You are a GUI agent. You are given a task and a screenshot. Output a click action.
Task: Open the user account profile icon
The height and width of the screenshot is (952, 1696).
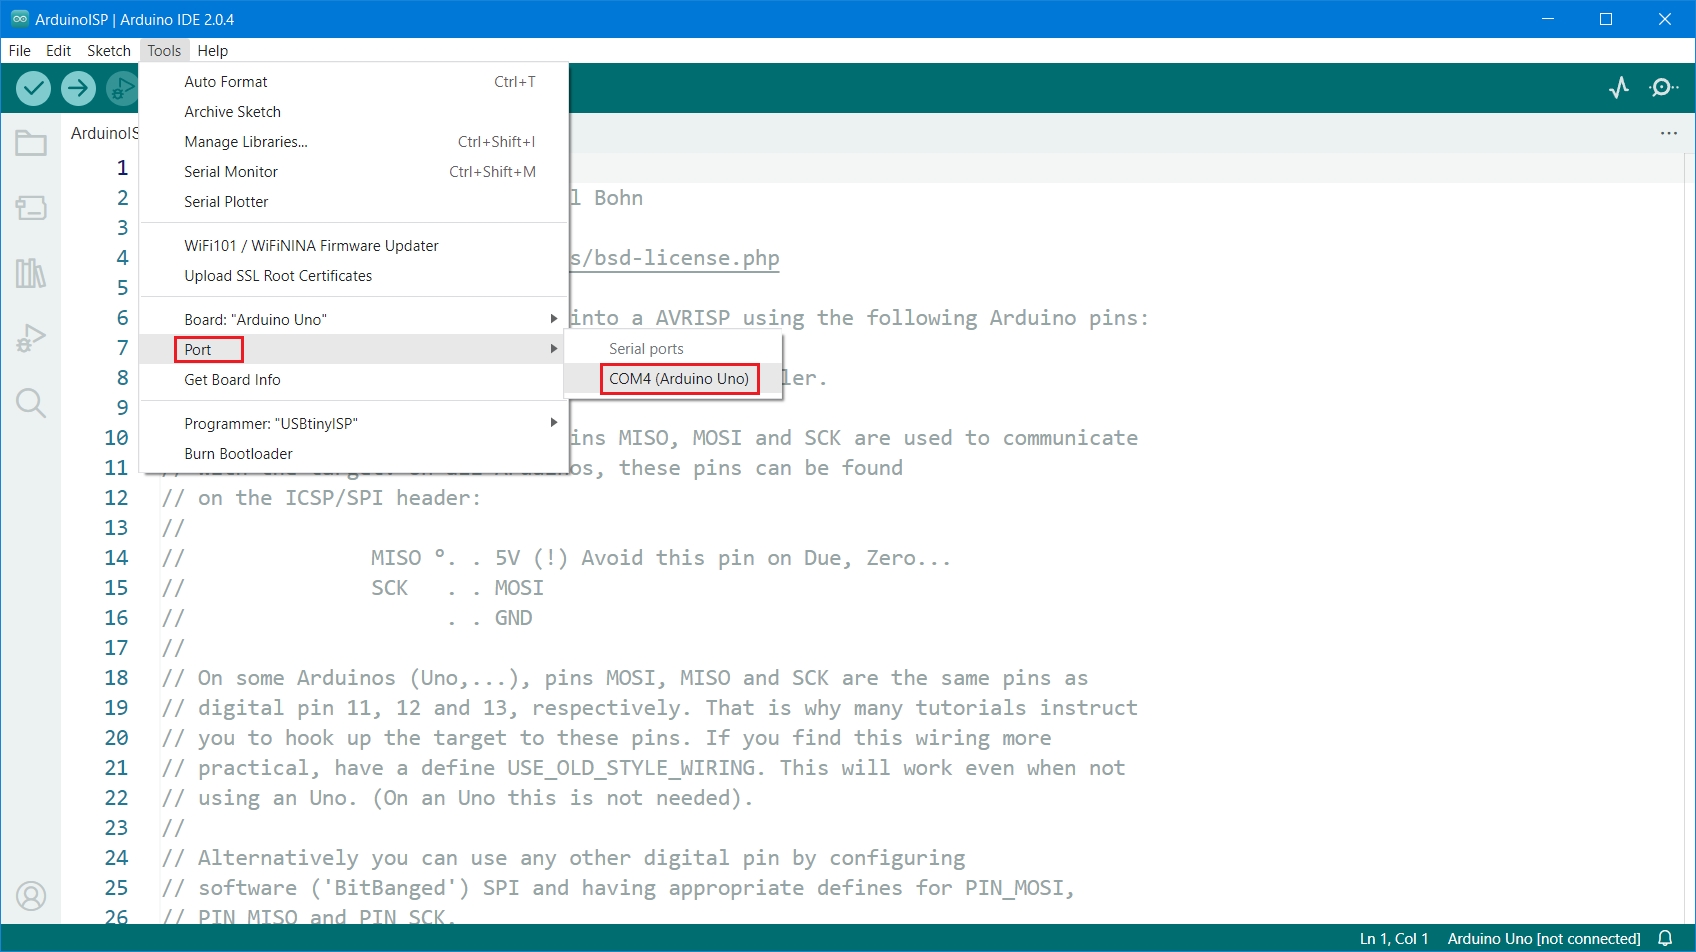[31, 896]
